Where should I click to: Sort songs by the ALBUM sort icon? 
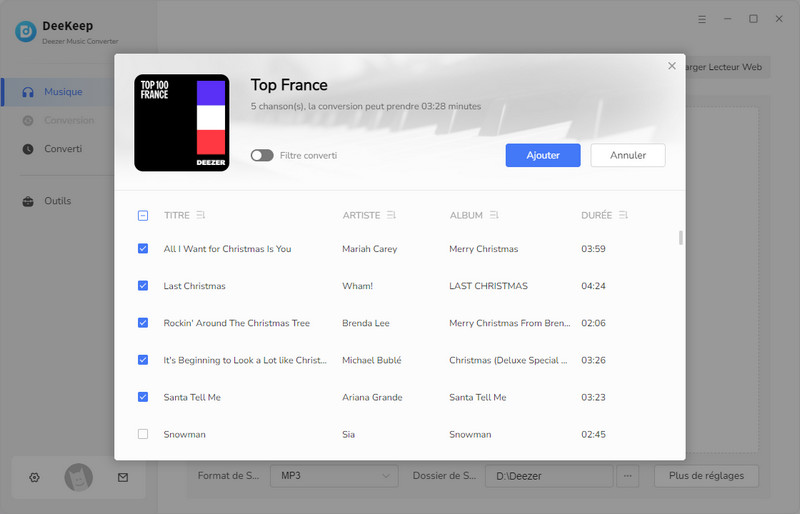pos(493,215)
